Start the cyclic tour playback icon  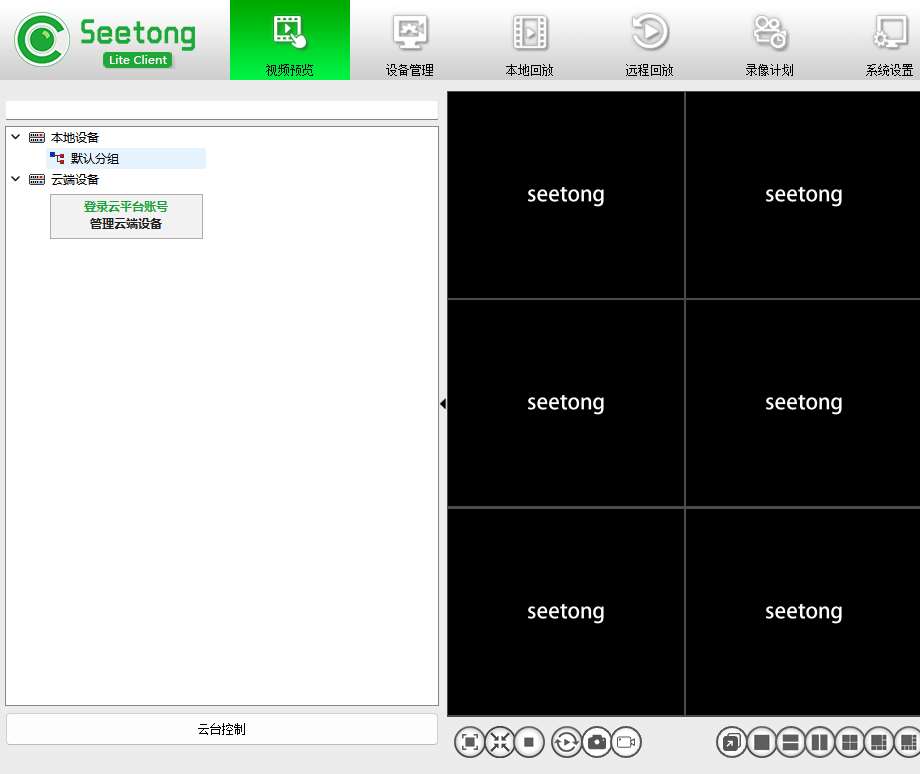tap(567, 743)
